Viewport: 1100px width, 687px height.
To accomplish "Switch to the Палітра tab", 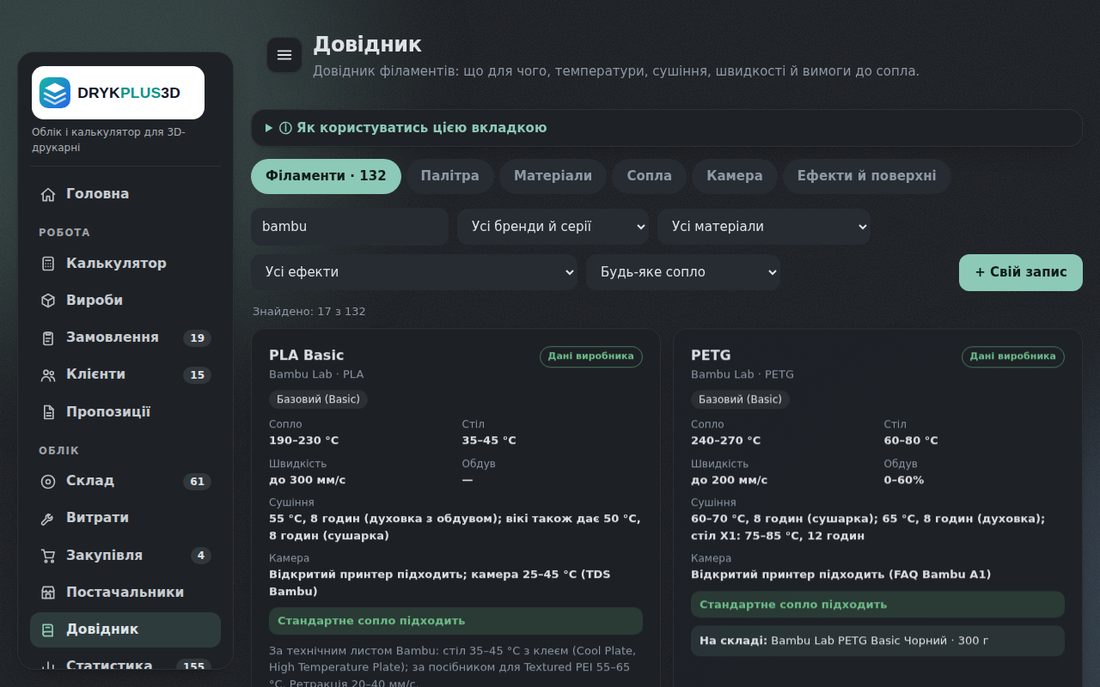I will pyautogui.click(x=450, y=176).
